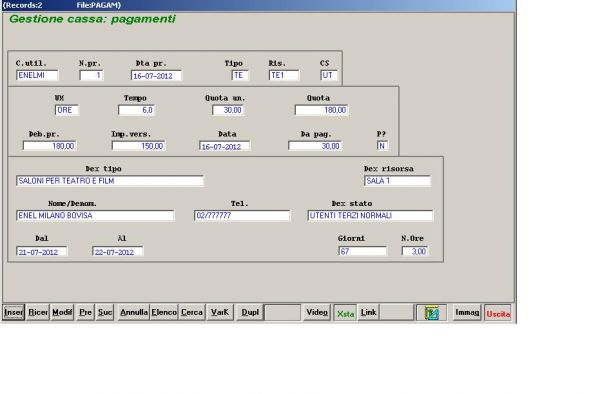Click the Da pag. field

[x=315, y=146]
